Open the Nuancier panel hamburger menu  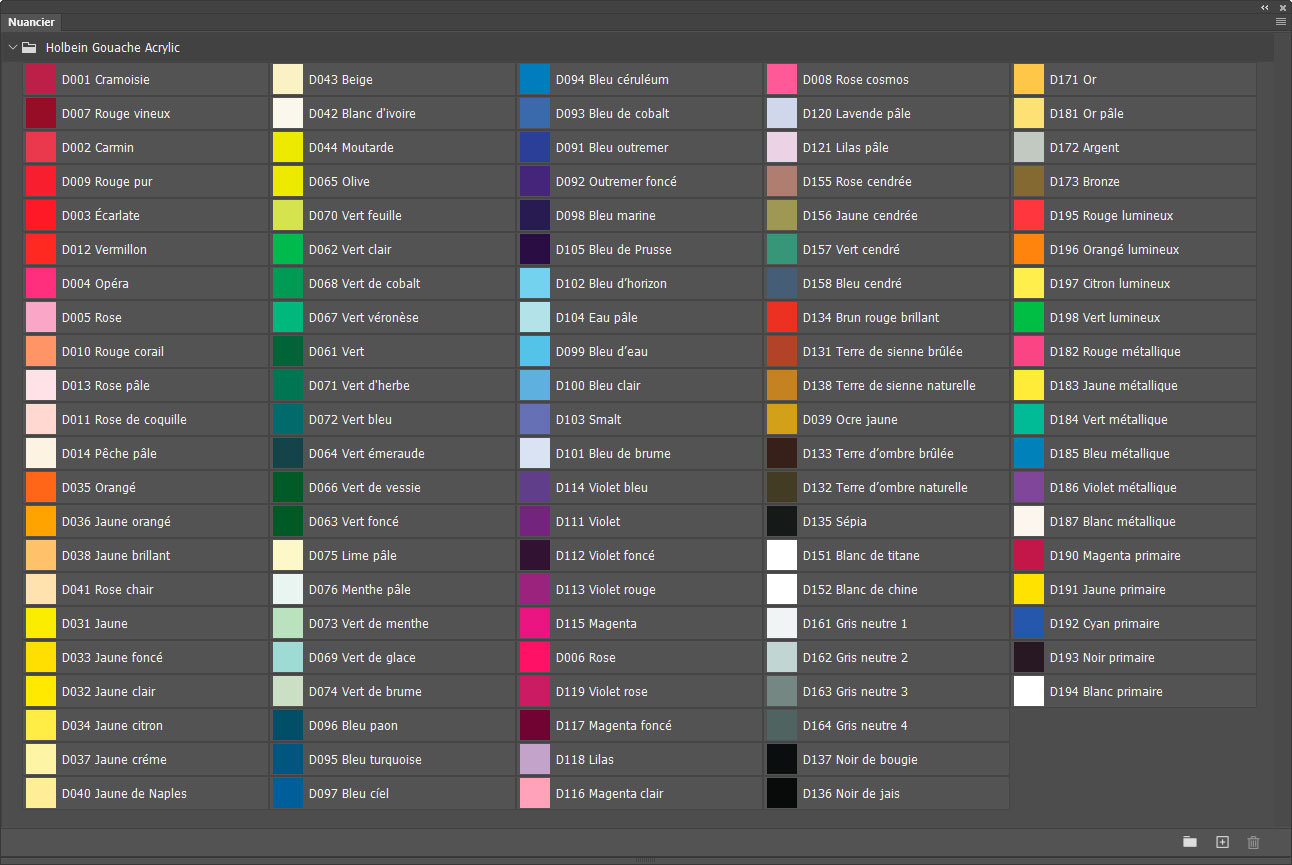(1280, 21)
